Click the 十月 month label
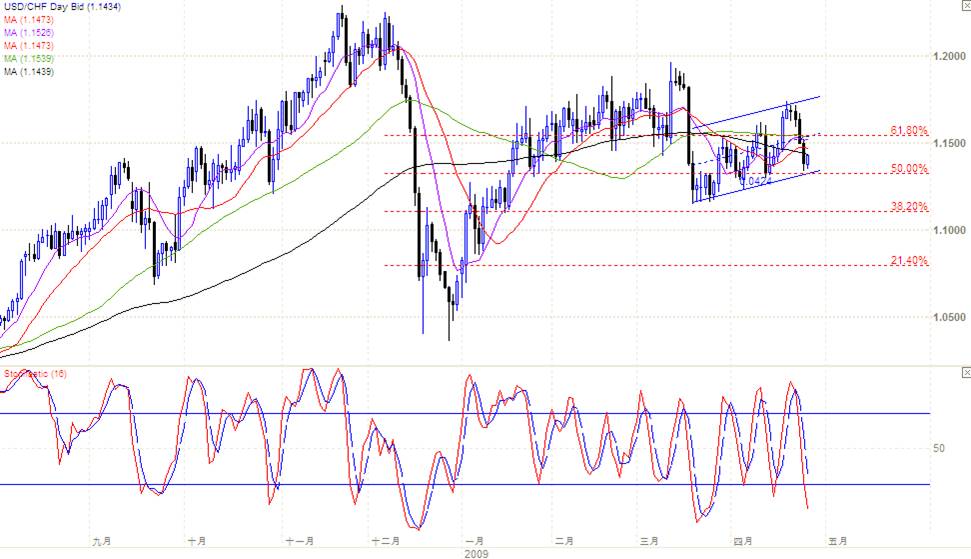The image size is (971, 559). tap(197, 541)
